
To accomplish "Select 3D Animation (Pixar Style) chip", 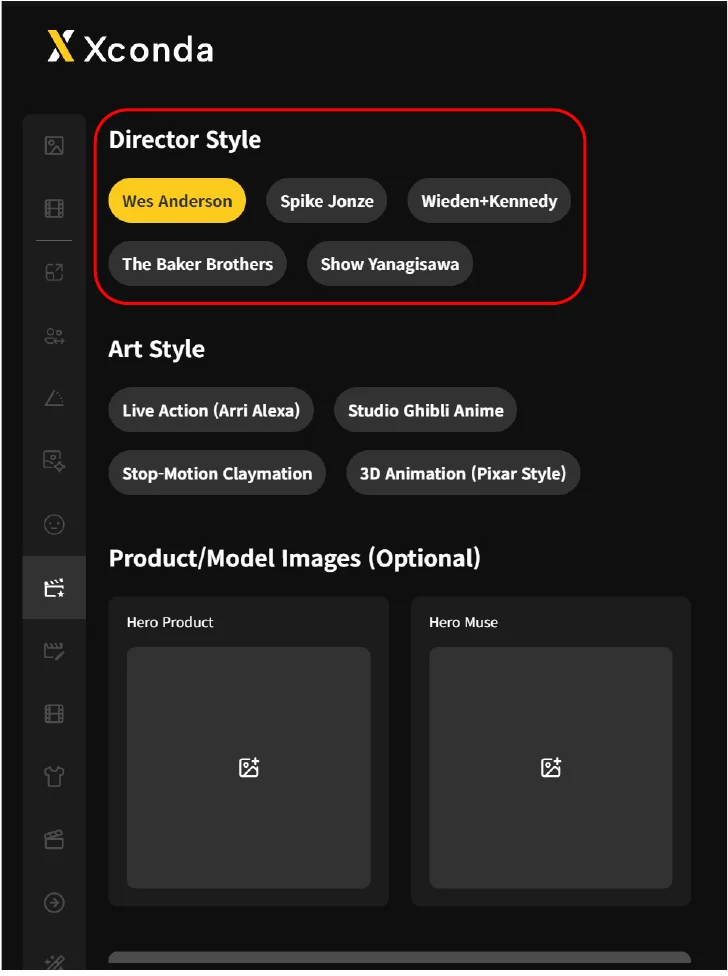I will [463, 473].
